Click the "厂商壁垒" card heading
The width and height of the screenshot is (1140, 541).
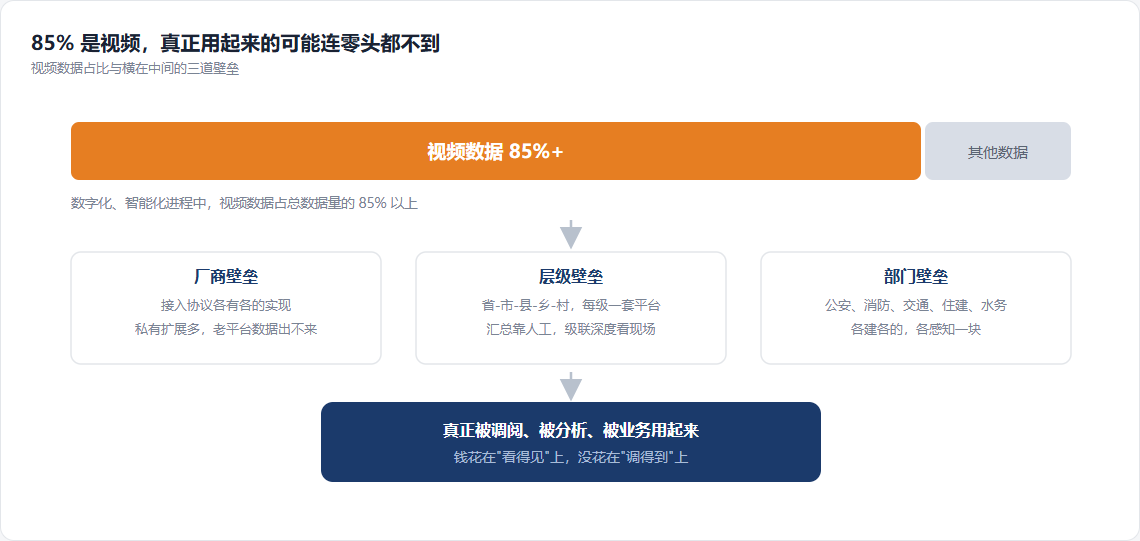coord(226,277)
